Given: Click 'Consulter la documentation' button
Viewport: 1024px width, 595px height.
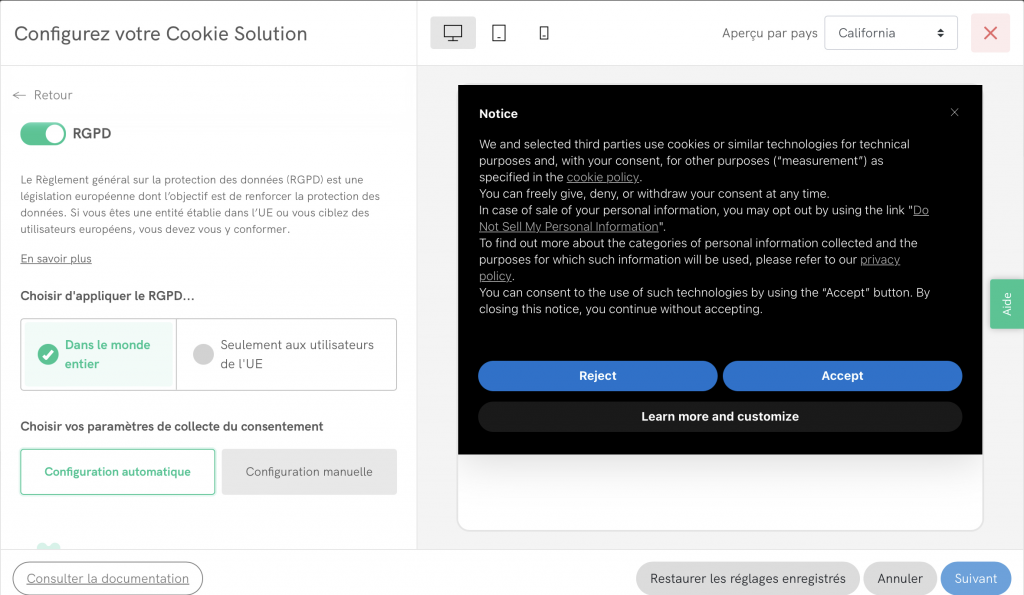Looking at the screenshot, I should coord(108,578).
